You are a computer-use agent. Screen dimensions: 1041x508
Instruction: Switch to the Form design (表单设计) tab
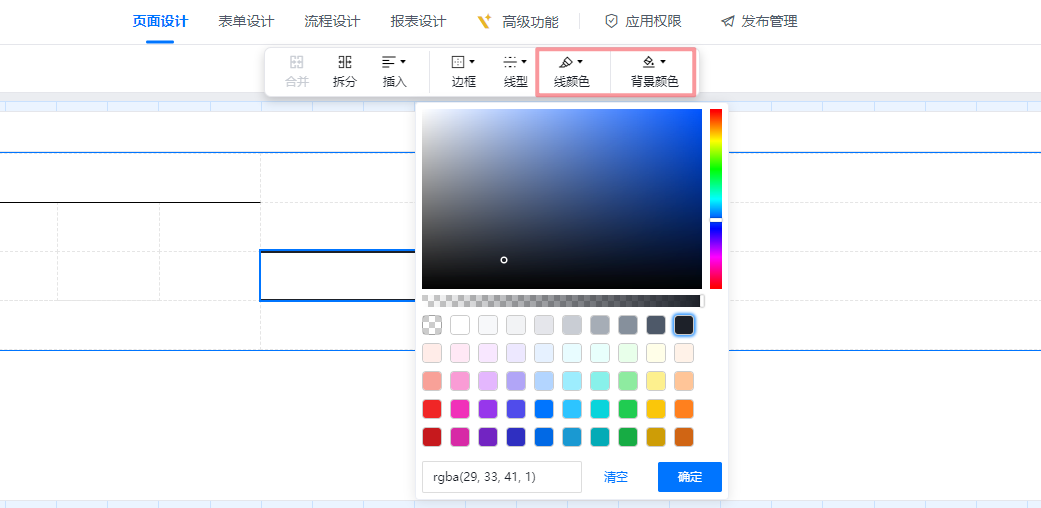pyautogui.click(x=246, y=21)
